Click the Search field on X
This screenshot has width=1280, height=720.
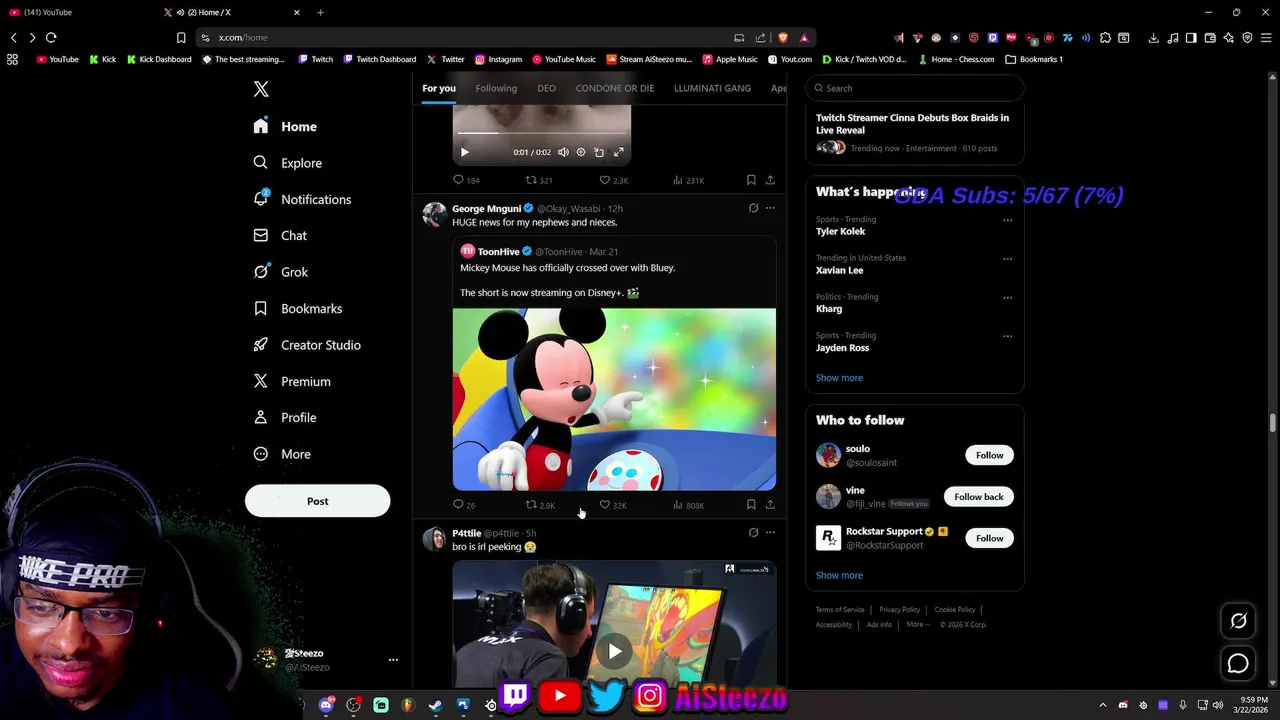point(915,88)
